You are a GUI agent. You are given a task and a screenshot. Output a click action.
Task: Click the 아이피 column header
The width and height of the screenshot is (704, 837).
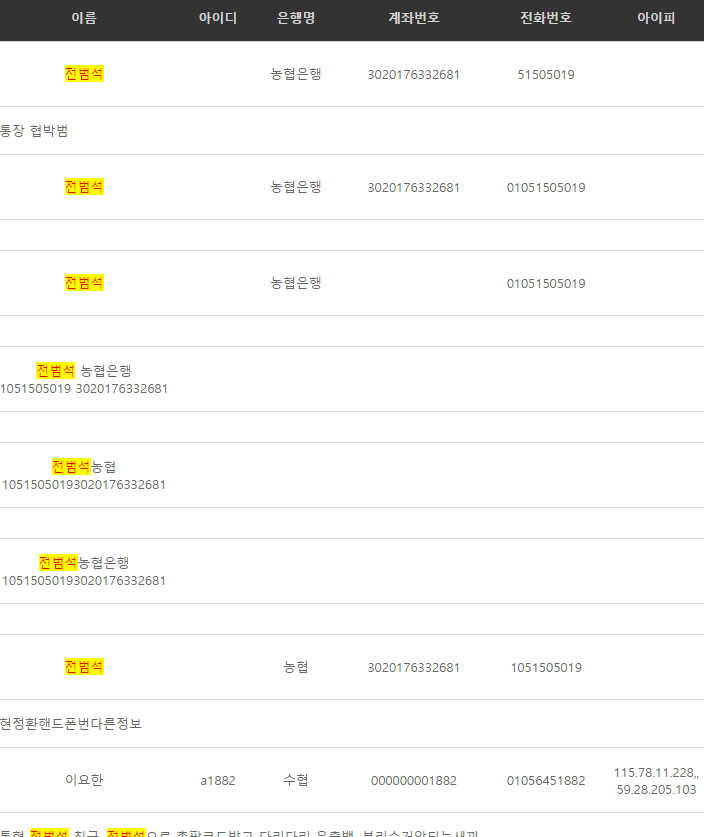[656, 18]
